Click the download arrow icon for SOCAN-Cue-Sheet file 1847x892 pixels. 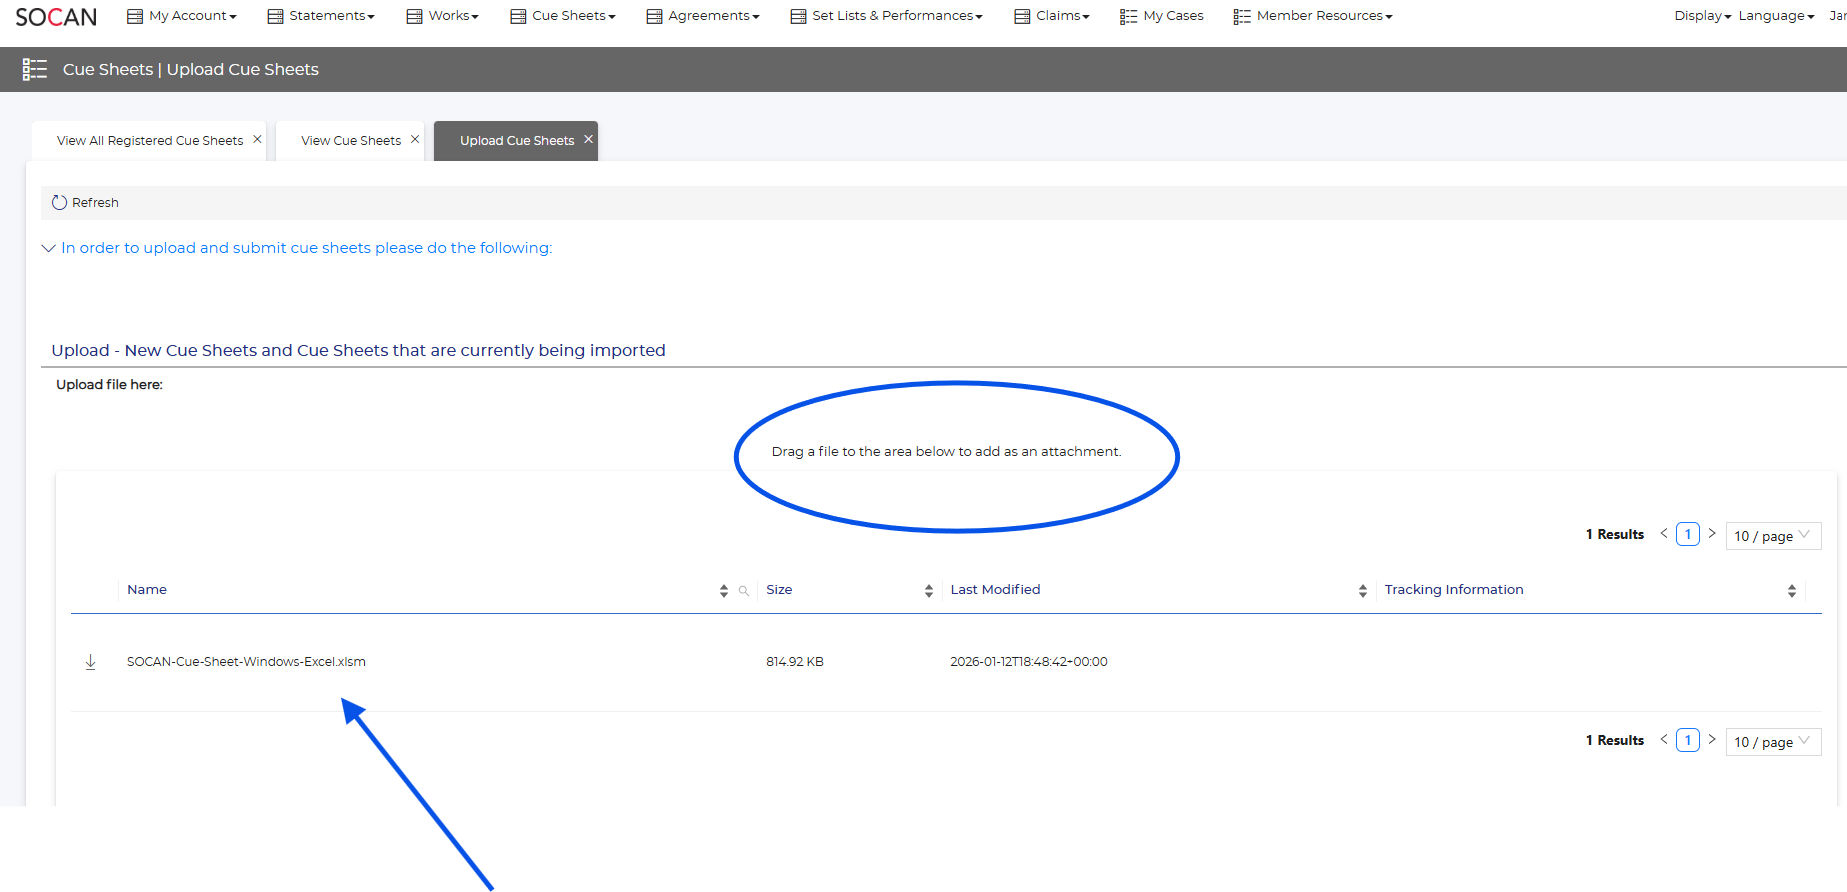(x=90, y=662)
